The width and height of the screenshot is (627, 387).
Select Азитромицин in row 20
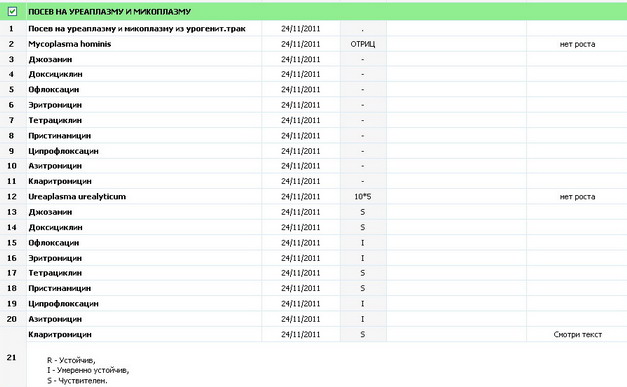click(55, 319)
